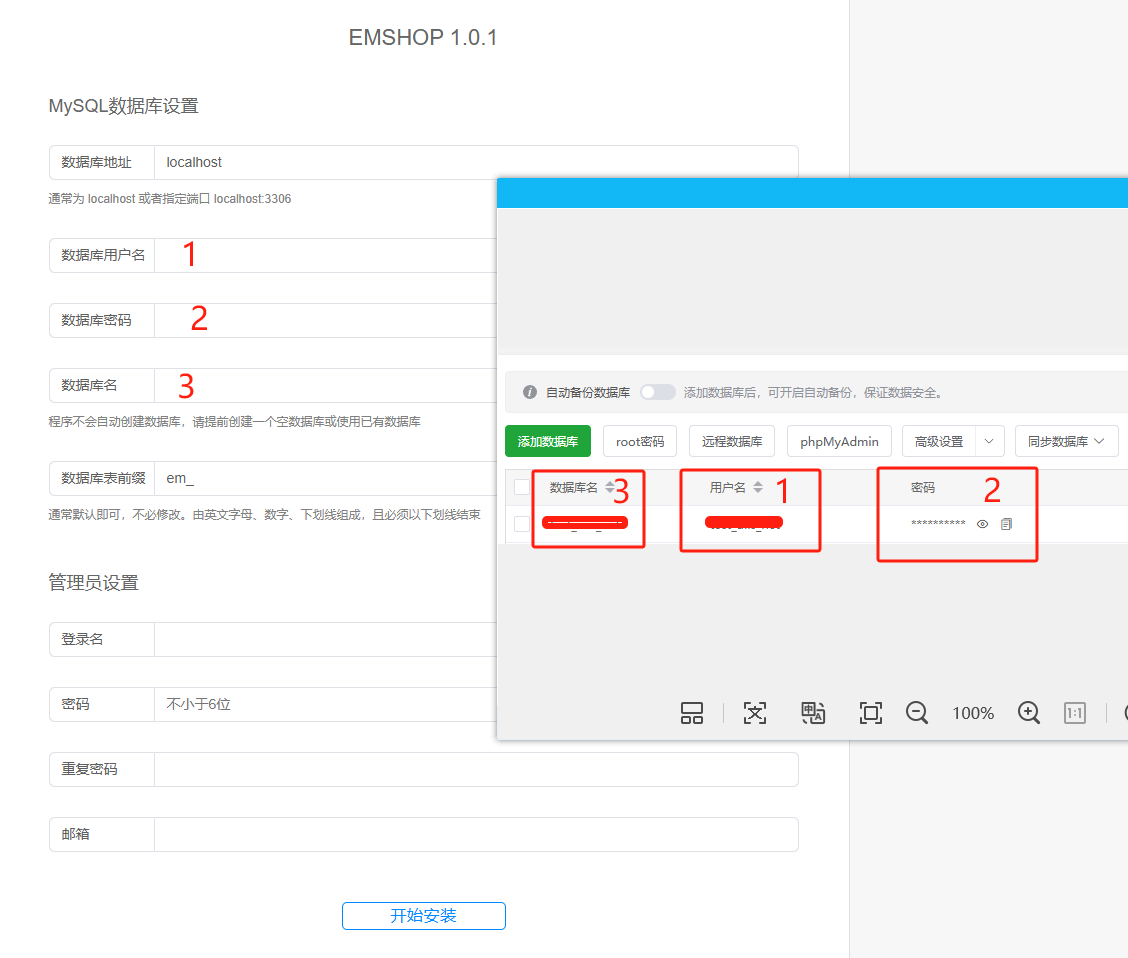Click the fullscreen icon in viewer toolbar
The height and width of the screenshot is (958, 1128).
pos(871,713)
